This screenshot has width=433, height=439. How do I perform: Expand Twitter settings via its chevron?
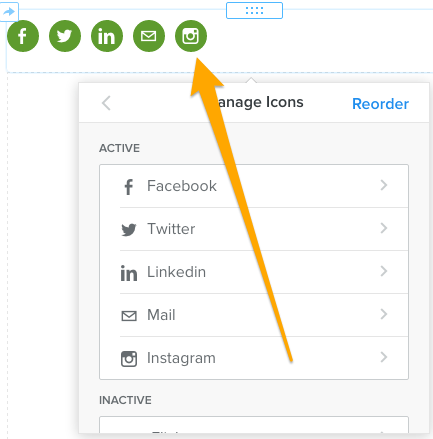384,228
